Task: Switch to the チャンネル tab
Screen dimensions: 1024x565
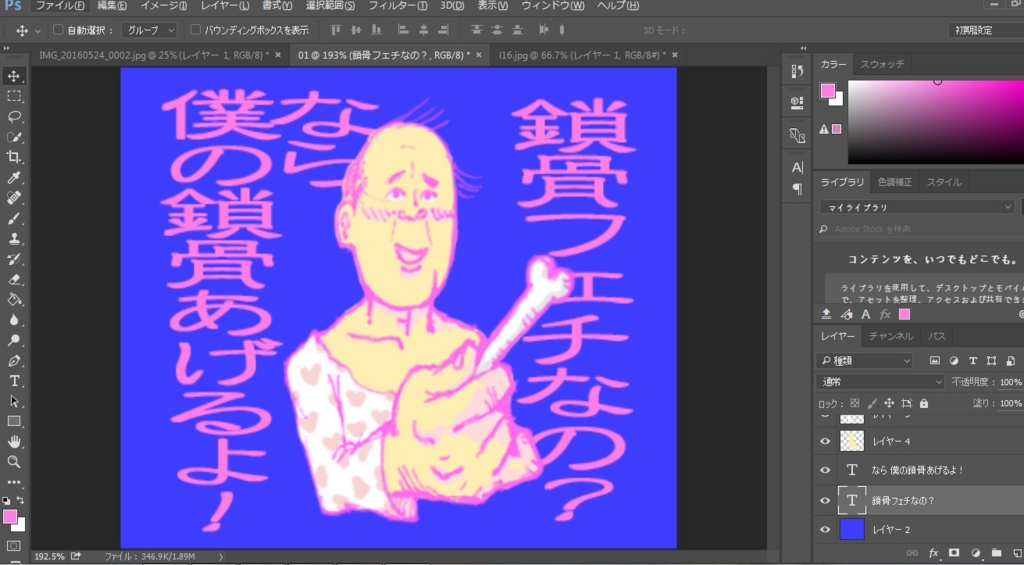Action: click(890, 336)
